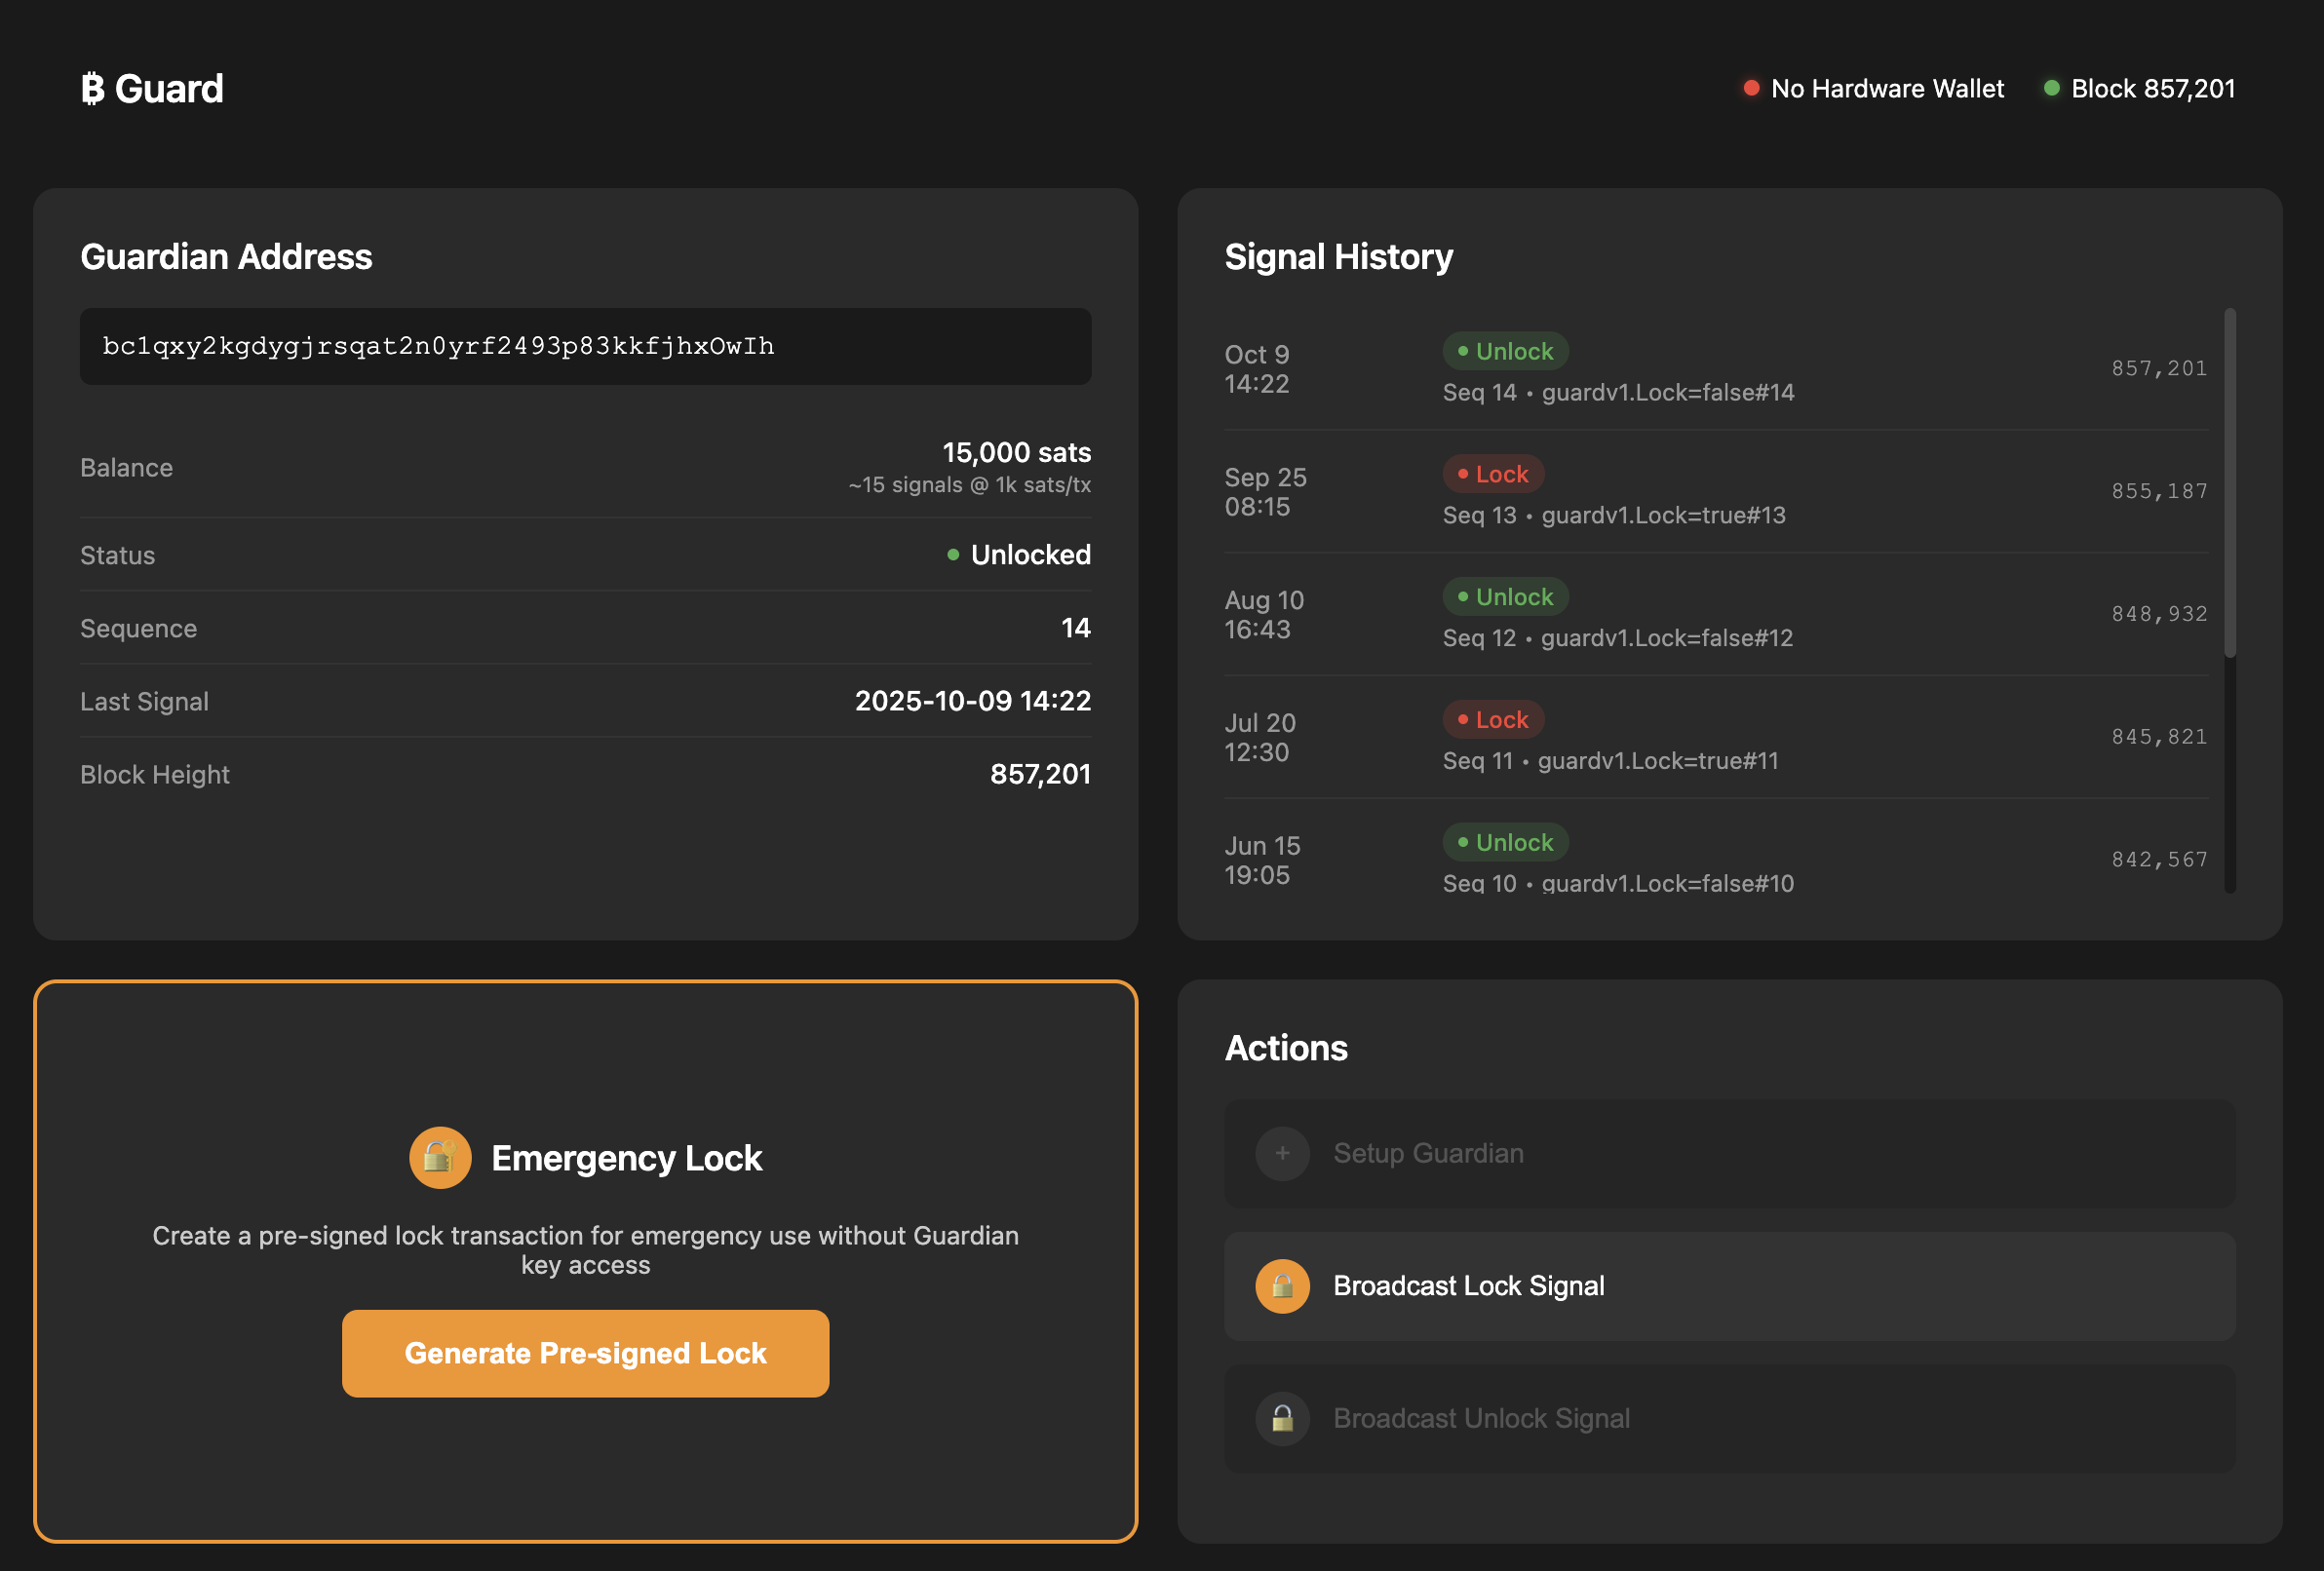Viewport: 2324px width, 1571px height.
Task: Click the Emergency Lock padlock icon
Action: coord(440,1157)
